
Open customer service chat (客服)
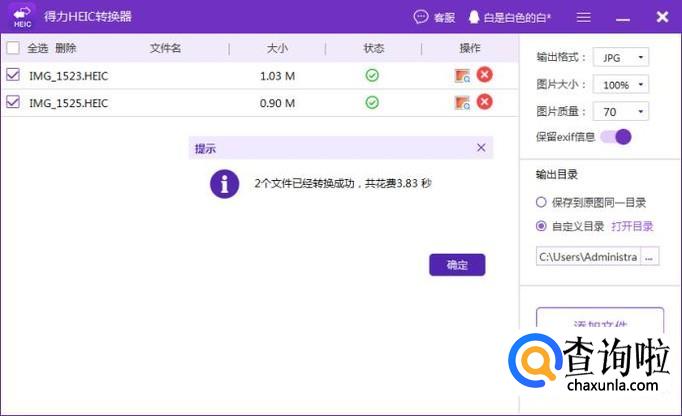(x=434, y=17)
